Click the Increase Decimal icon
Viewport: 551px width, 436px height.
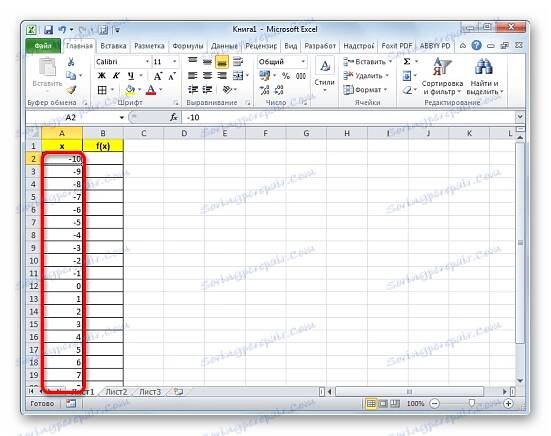pos(265,90)
